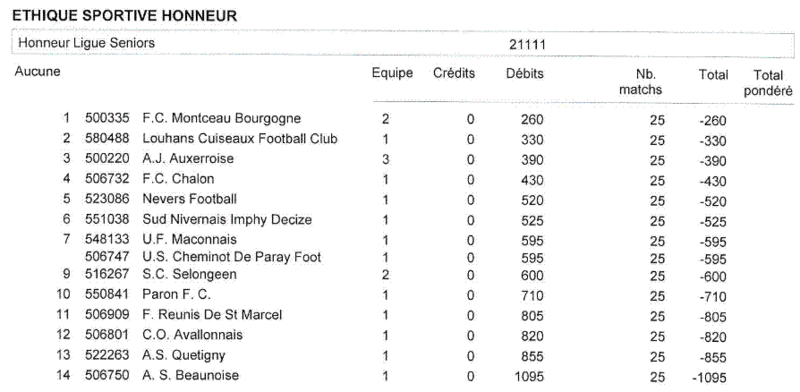Click the Equipe column header
Image resolution: width=800 pixels, height=392 pixels.
tap(392, 73)
